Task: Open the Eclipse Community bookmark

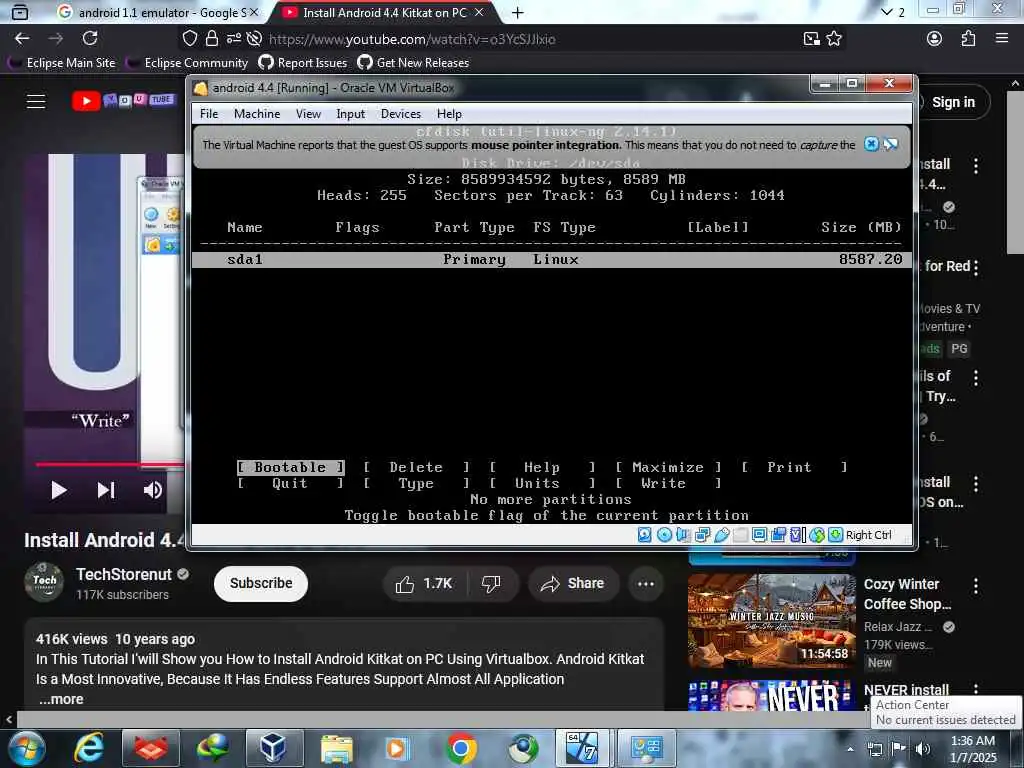Action: pos(188,63)
